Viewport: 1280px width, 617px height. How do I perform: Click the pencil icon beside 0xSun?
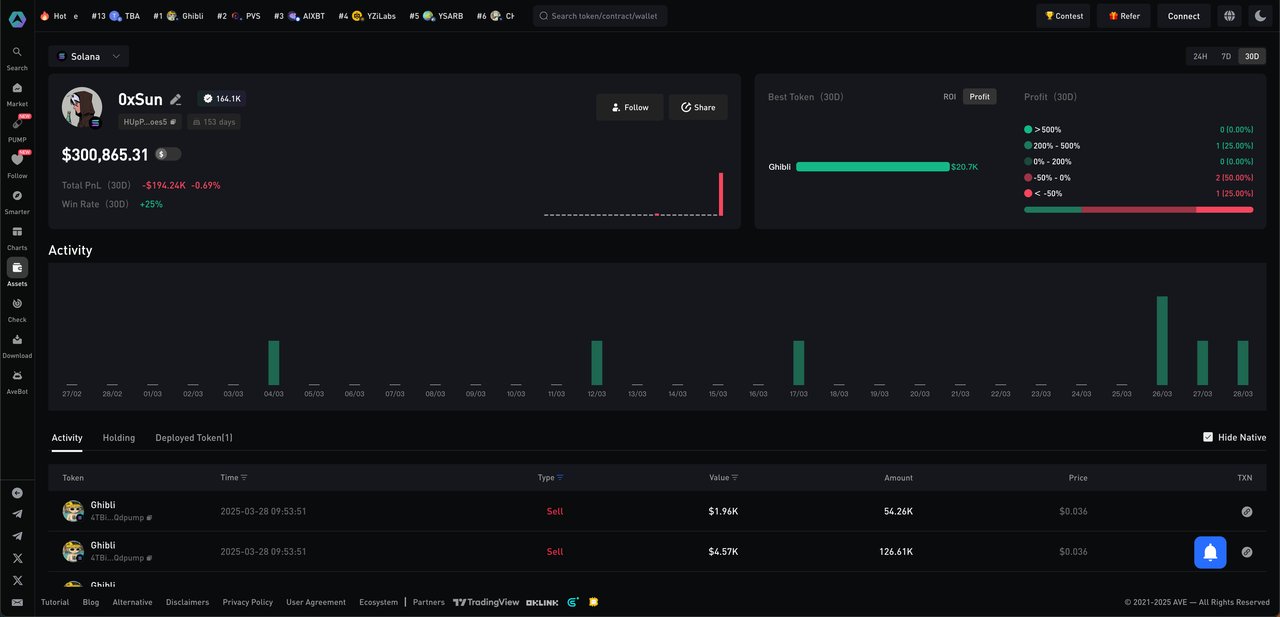click(176, 99)
